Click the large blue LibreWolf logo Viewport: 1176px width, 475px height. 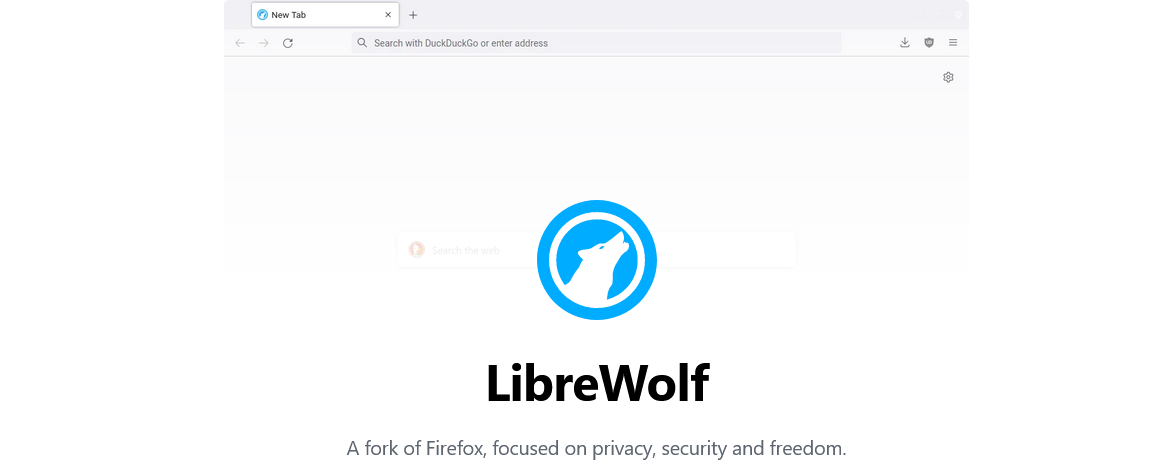(x=597, y=260)
